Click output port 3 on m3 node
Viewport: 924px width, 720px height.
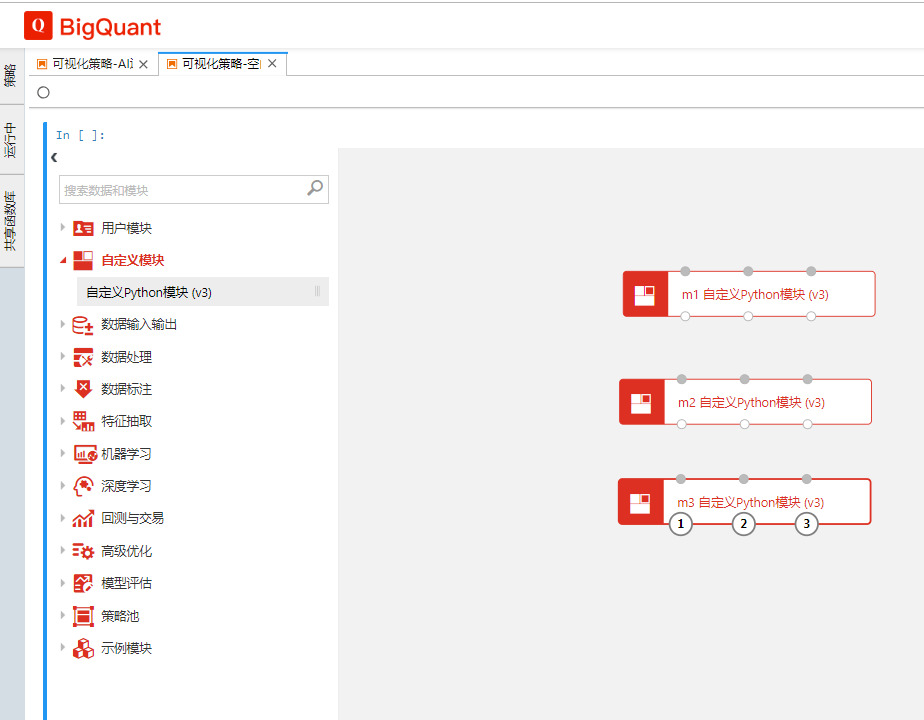tap(807, 524)
